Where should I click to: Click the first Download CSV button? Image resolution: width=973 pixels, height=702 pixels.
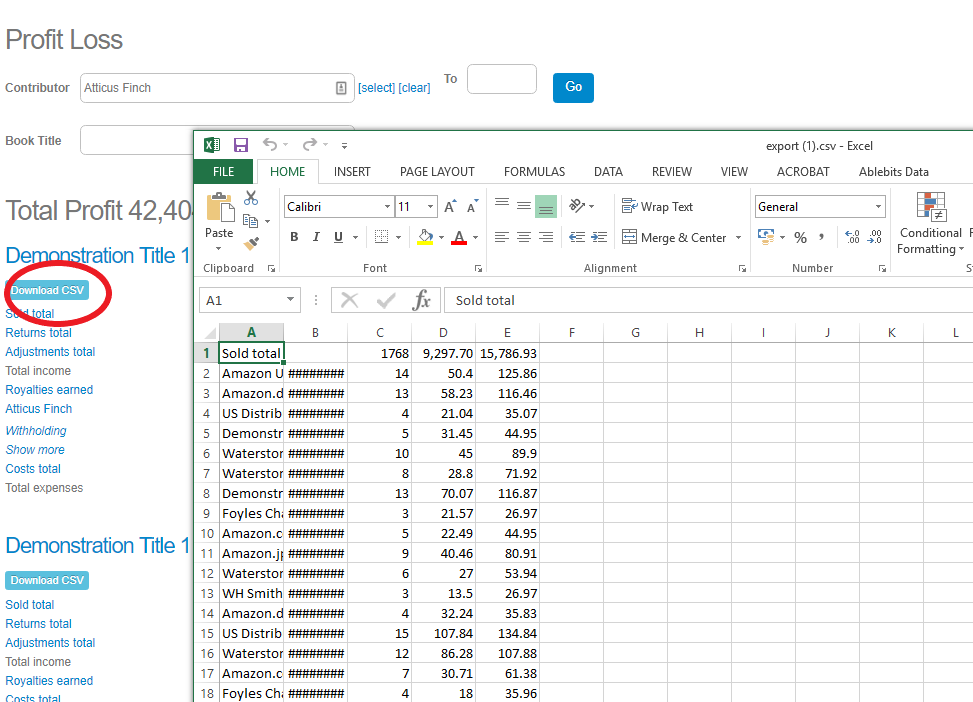[x=47, y=290]
